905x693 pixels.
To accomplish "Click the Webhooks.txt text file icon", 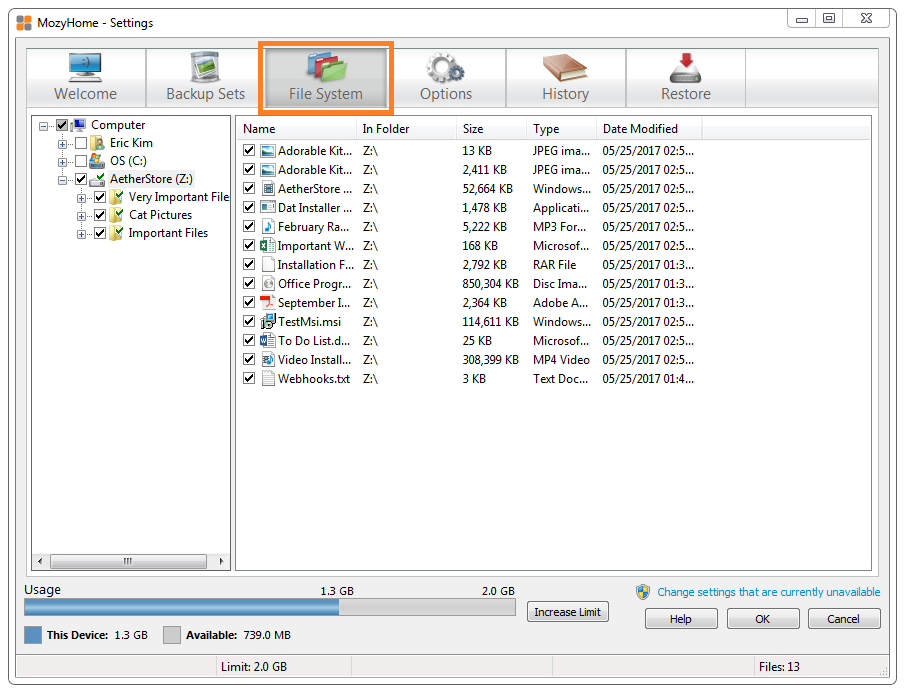I will 268,379.
